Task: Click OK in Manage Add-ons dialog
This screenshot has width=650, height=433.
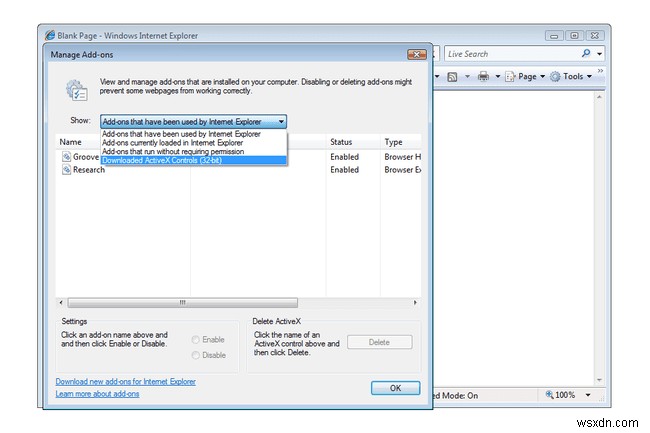Action: pos(395,388)
